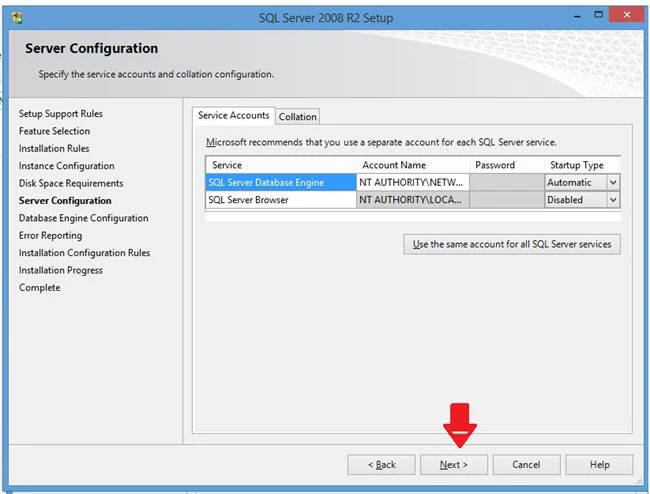Maximize the SQL Server Setup window
The image size is (650, 494).
598,15
